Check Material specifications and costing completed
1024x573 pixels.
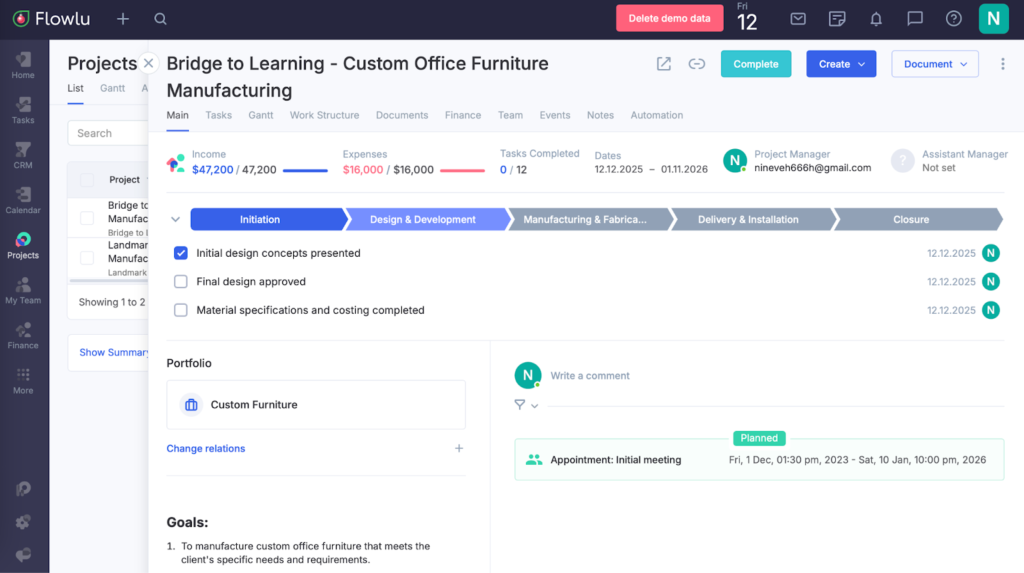point(181,310)
